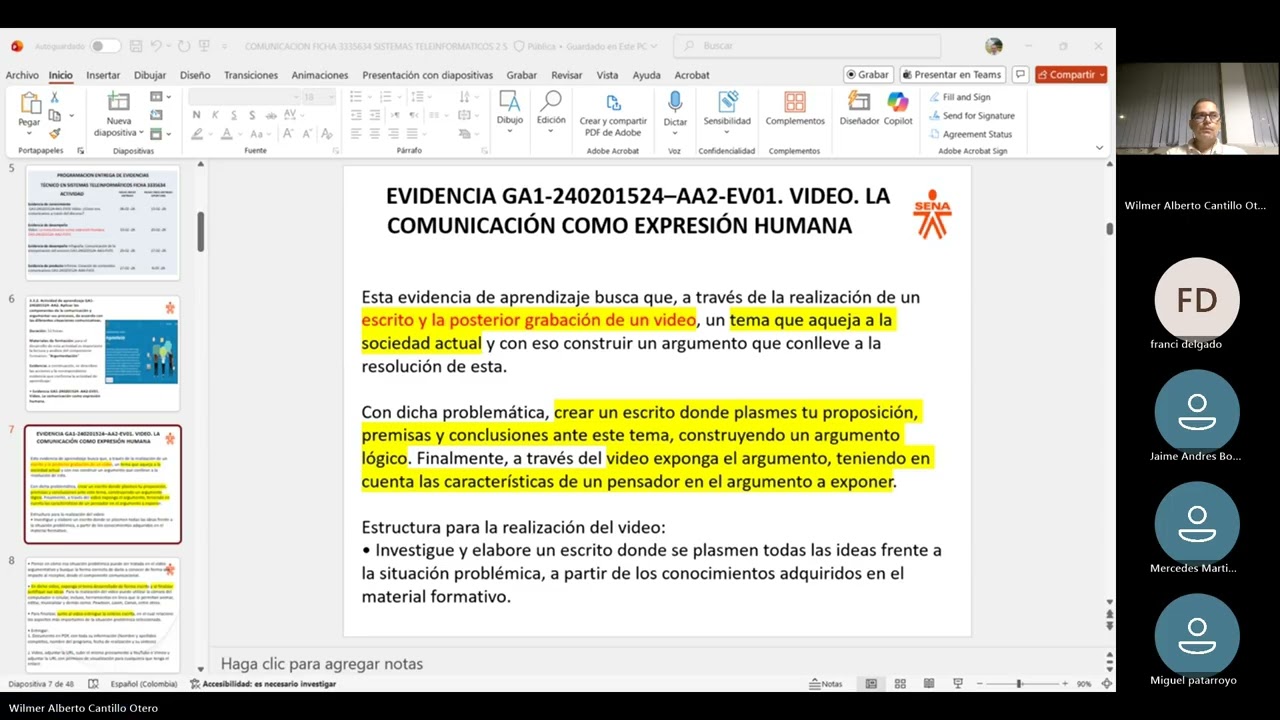Click the Copy icon in Portapapeles
Screen dimensions: 1280x720
click(54, 115)
